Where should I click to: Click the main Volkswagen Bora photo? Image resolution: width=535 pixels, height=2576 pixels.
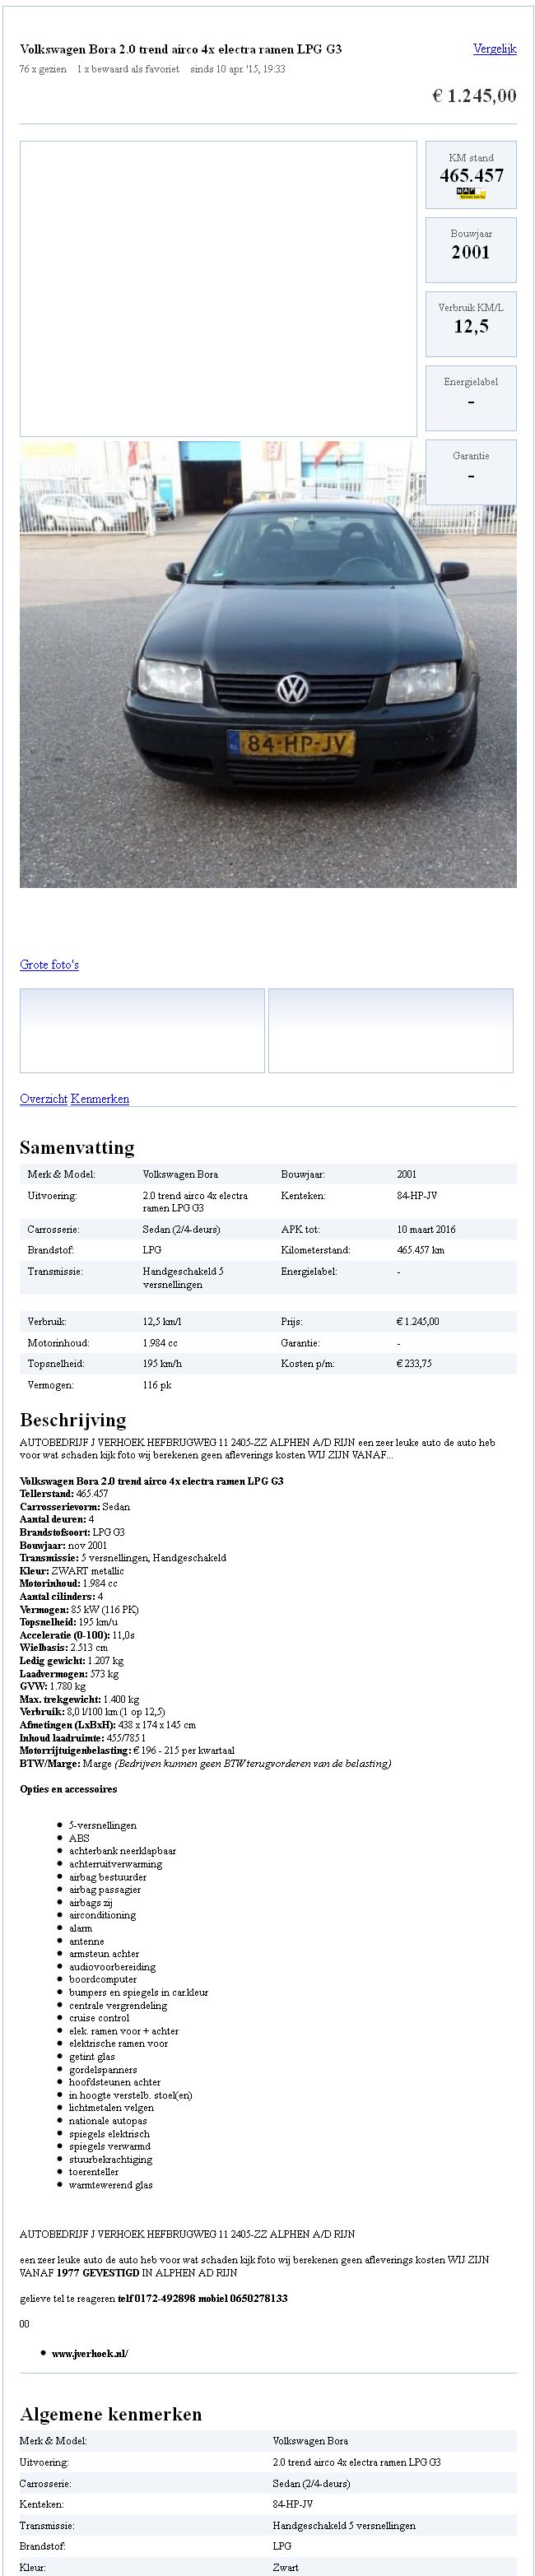268,664
